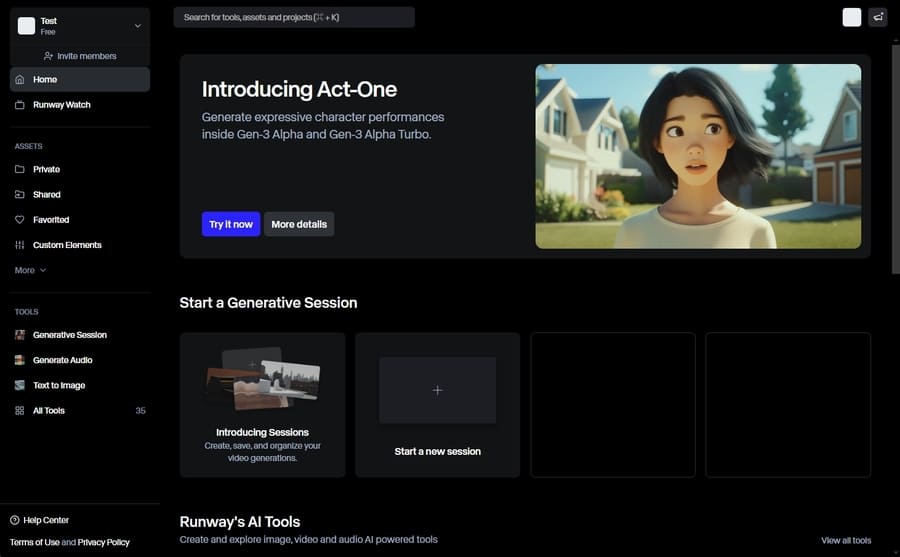
Task: Open the Shared assets item
Action: coord(80,194)
